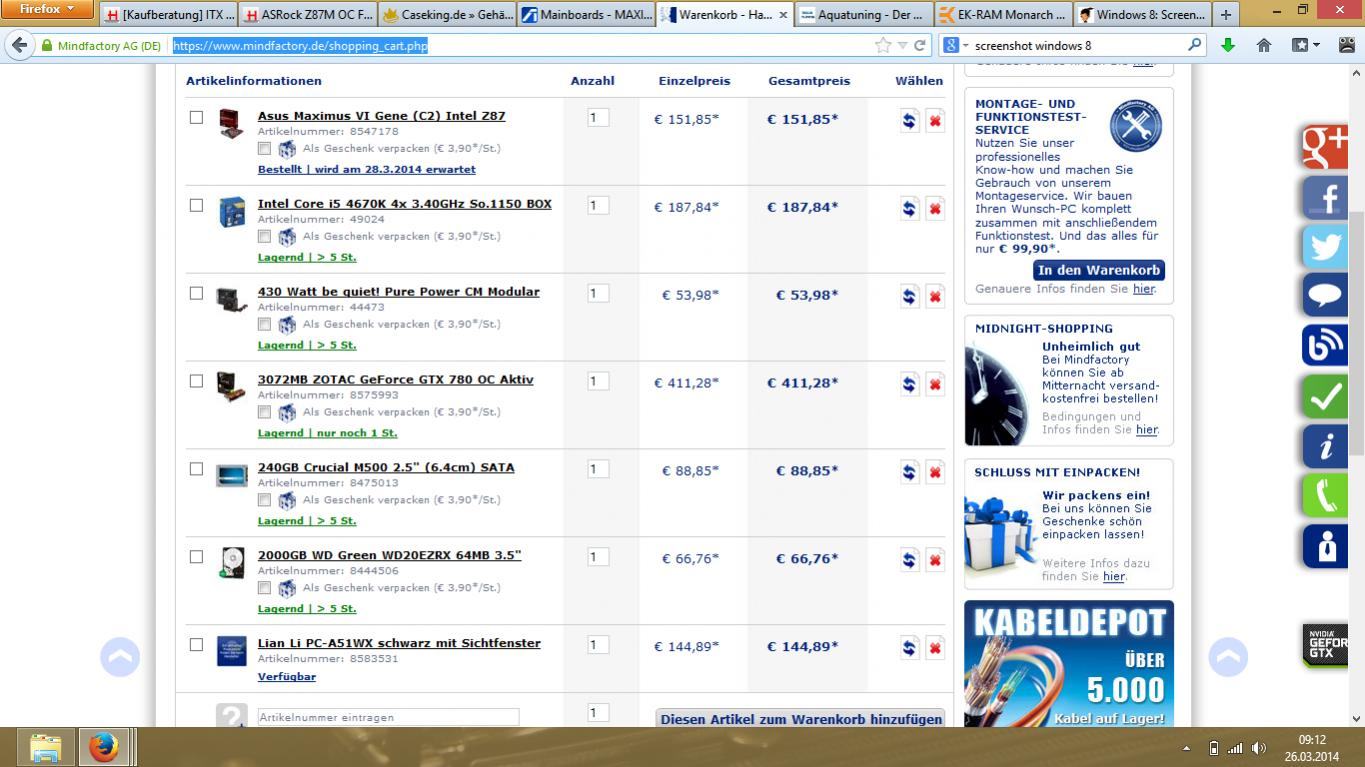Image resolution: width=1365 pixels, height=767 pixels.
Task: Open search engine selector dropdown
Action: tap(956, 45)
